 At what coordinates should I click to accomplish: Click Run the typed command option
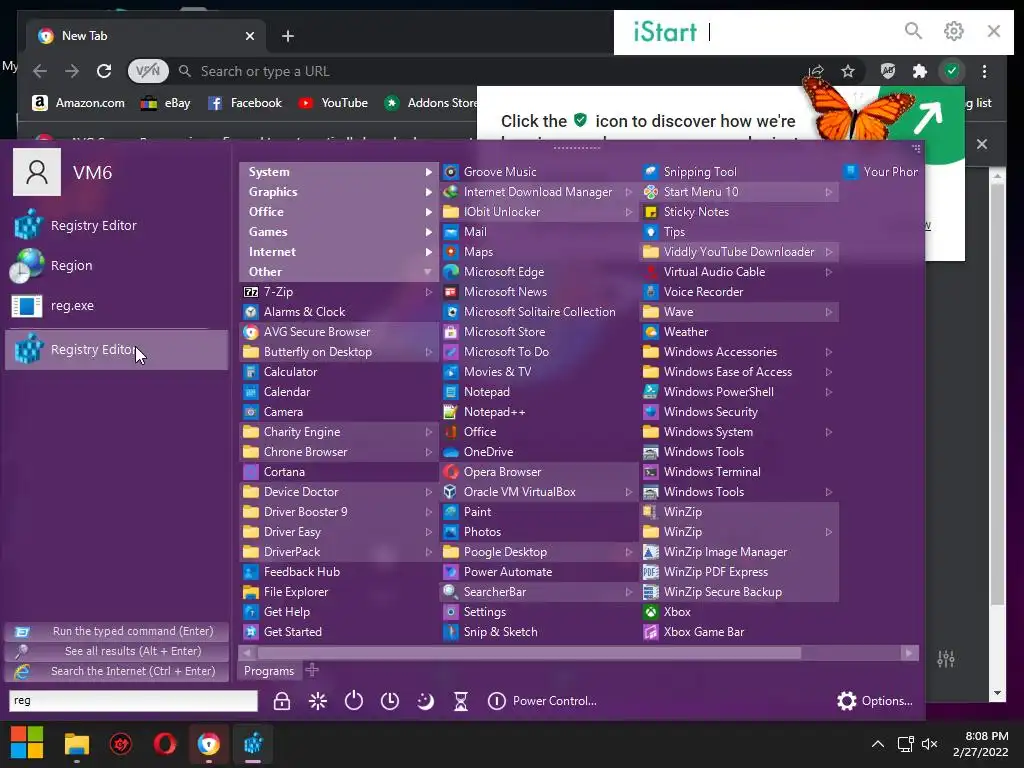116,632
